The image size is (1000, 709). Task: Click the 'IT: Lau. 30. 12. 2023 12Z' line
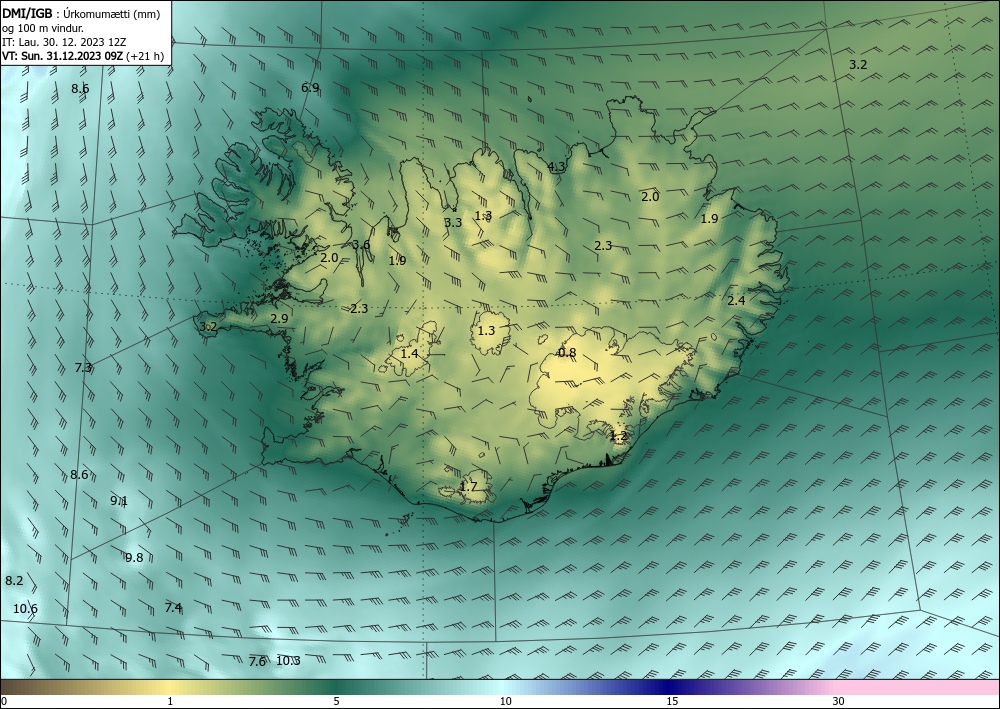point(64,42)
